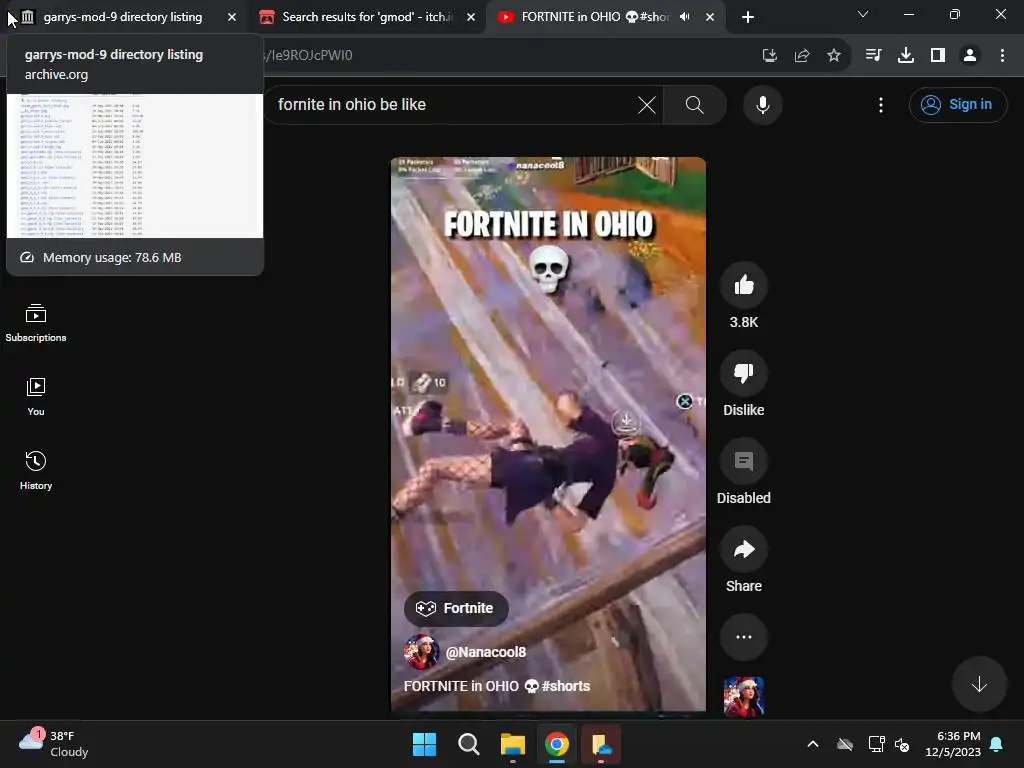Click the YouTube search box text

[351, 104]
